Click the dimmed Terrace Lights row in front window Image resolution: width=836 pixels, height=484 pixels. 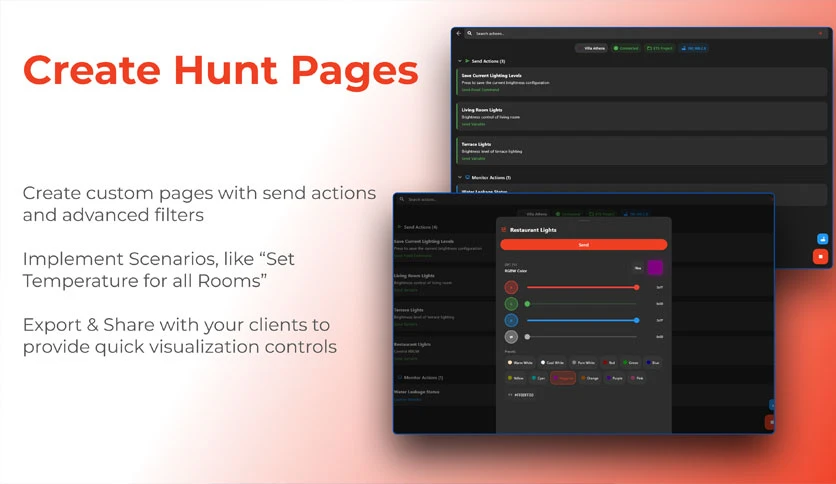coord(445,317)
